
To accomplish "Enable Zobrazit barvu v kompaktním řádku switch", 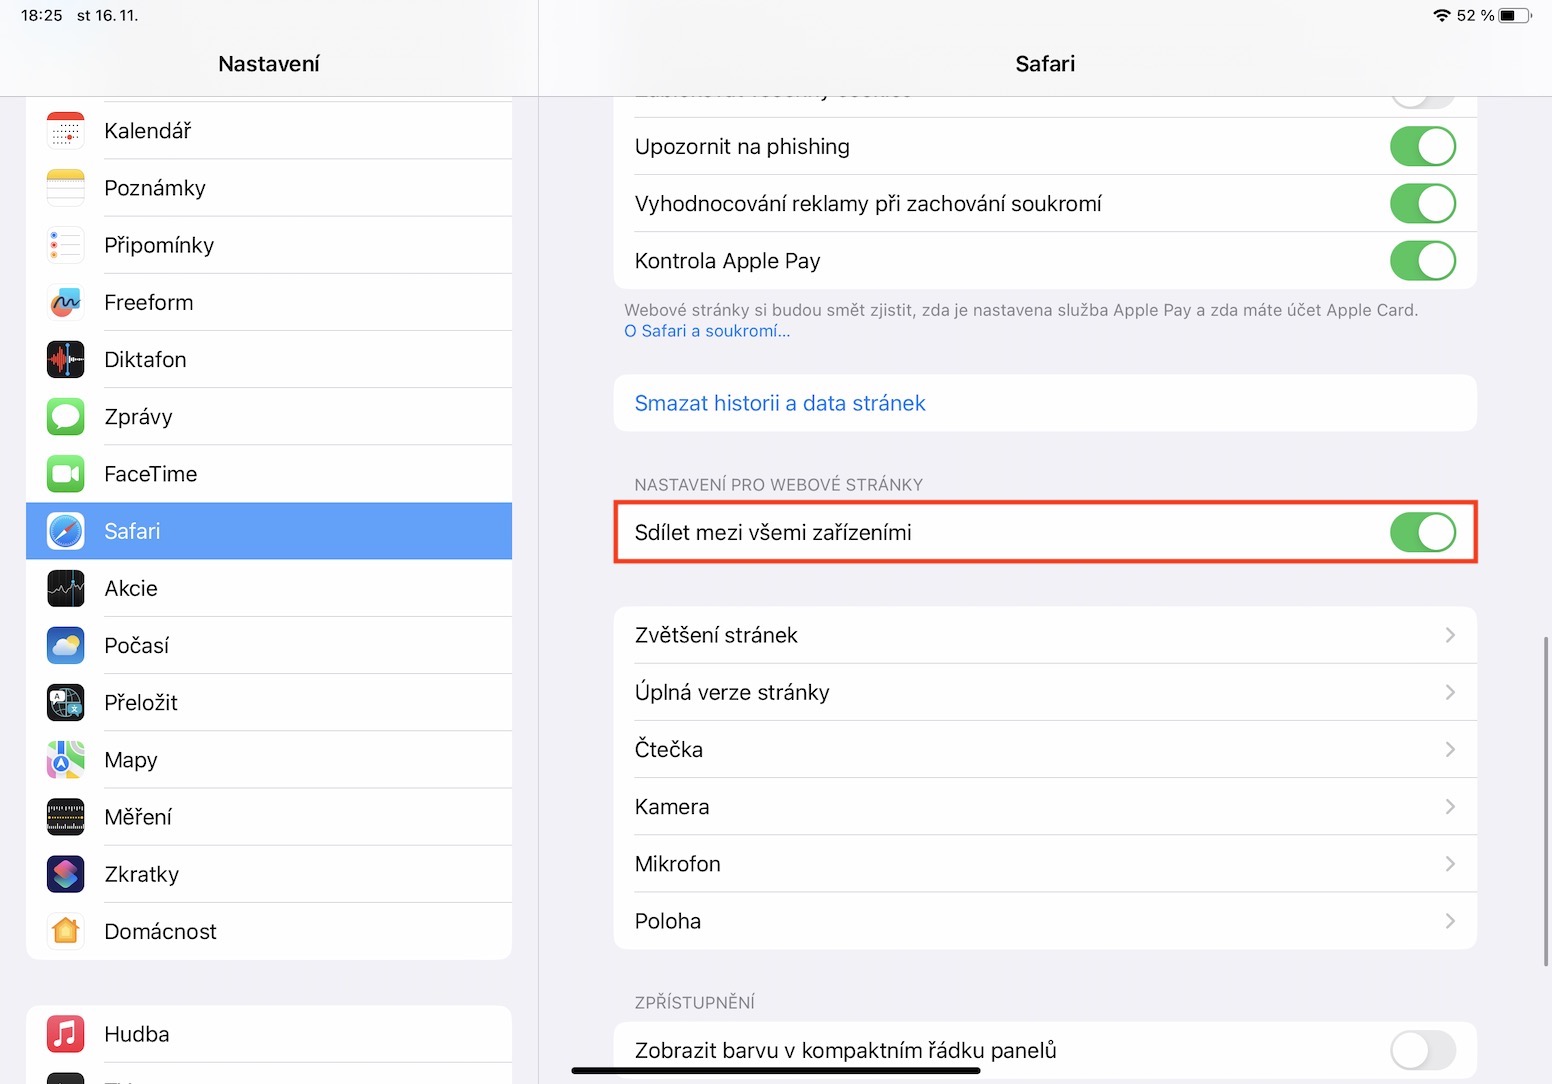I will [1422, 1051].
